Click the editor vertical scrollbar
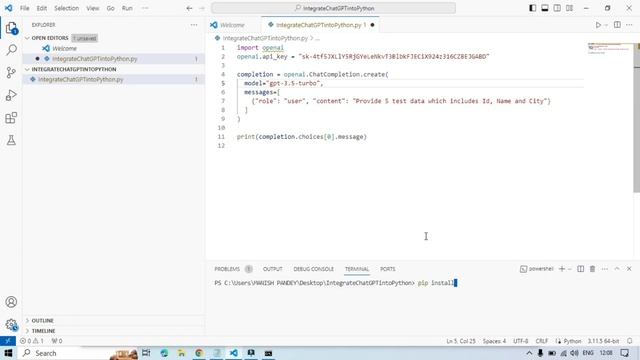This screenshot has width=640, height=360. click(x=636, y=118)
